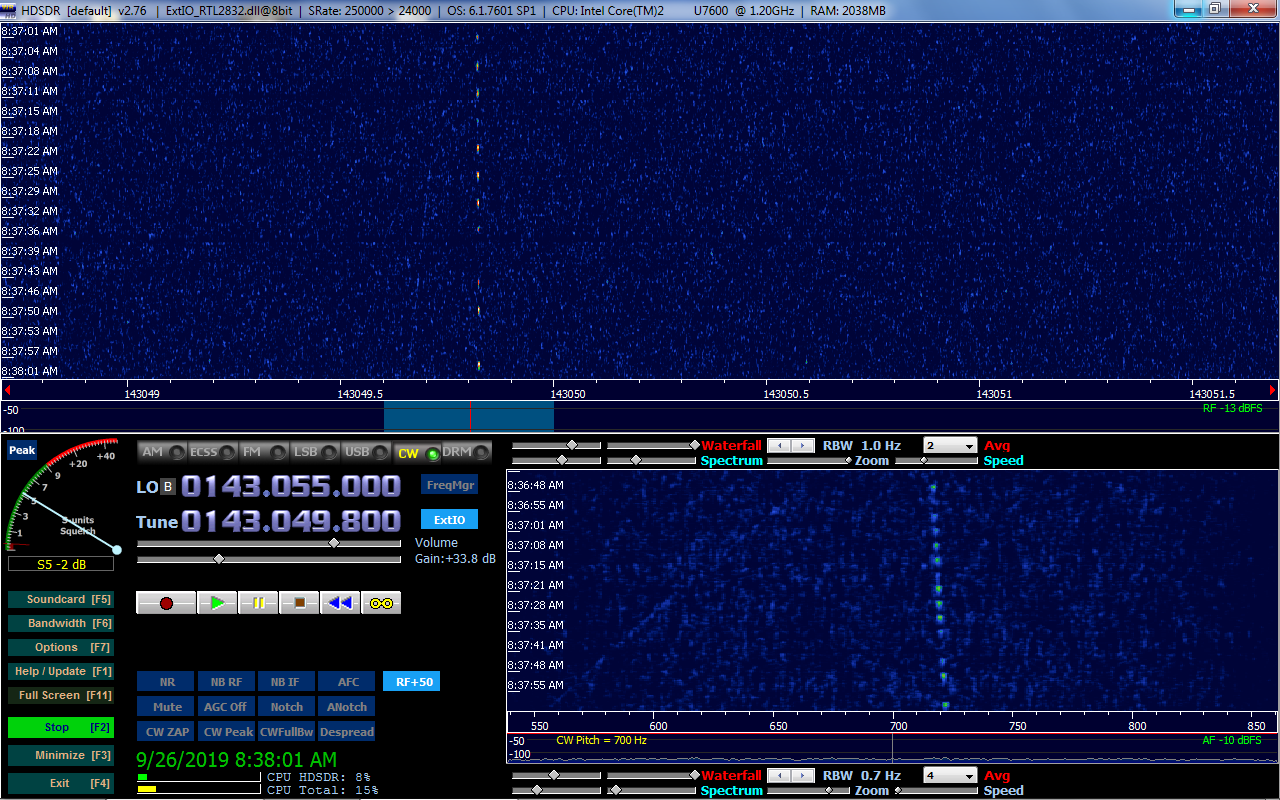This screenshot has height=800, width=1280.
Task: Adjust the Volume slider handle
Action: (334, 543)
